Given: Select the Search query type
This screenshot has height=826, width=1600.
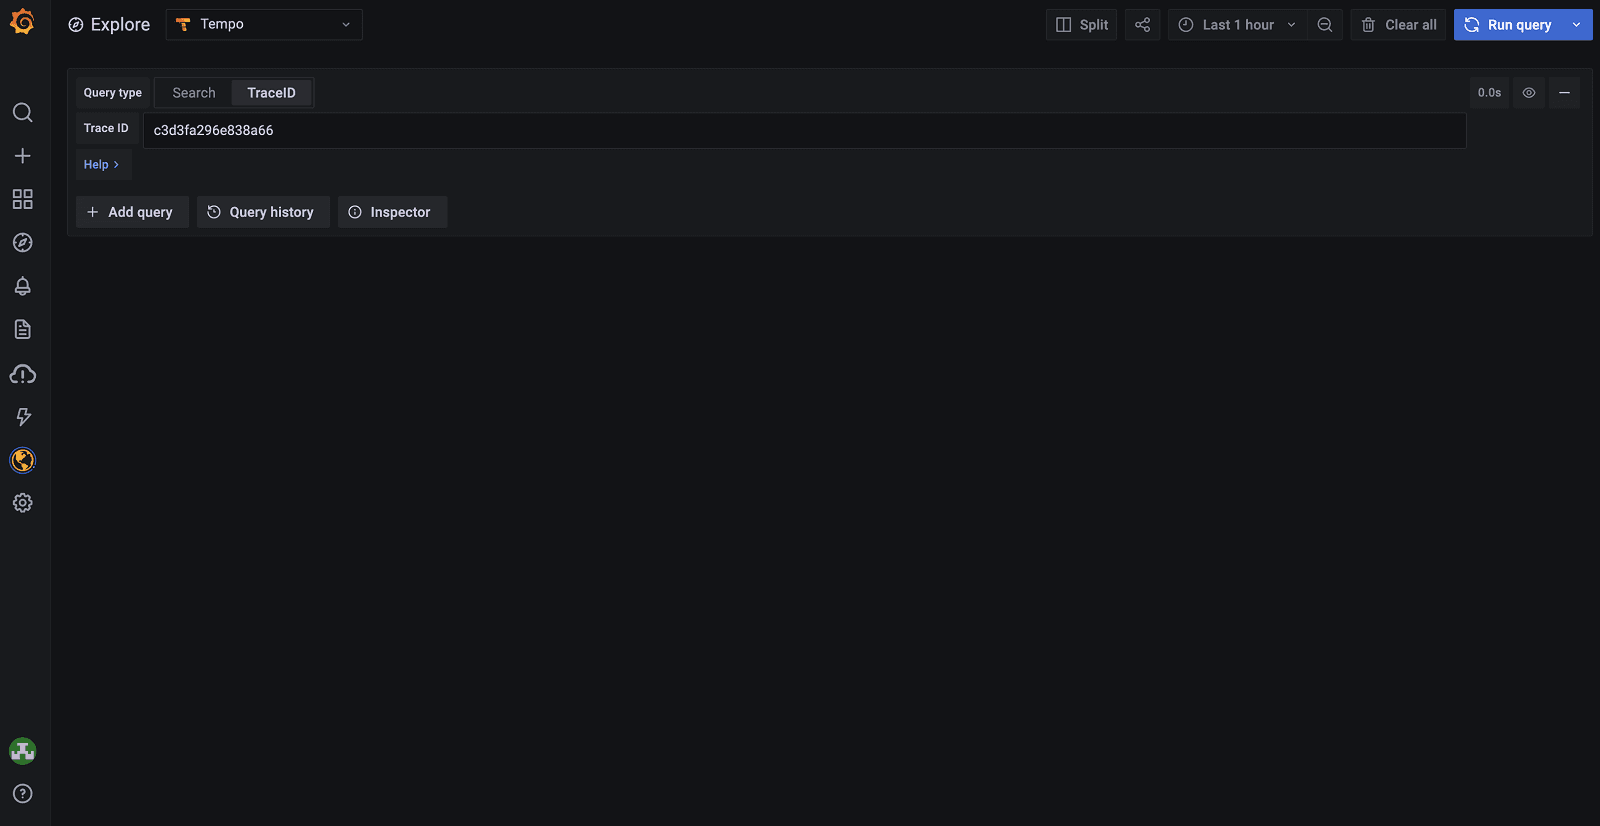Looking at the screenshot, I should (x=194, y=93).
